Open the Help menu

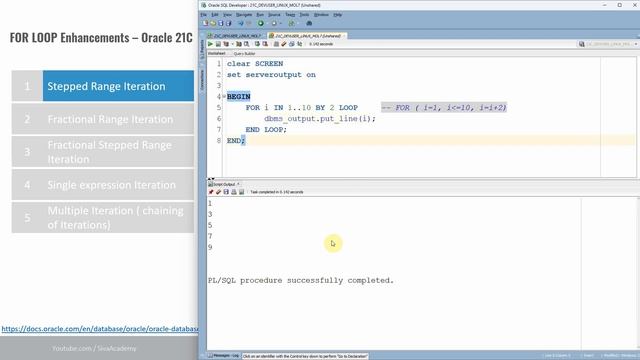click(338, 15)
